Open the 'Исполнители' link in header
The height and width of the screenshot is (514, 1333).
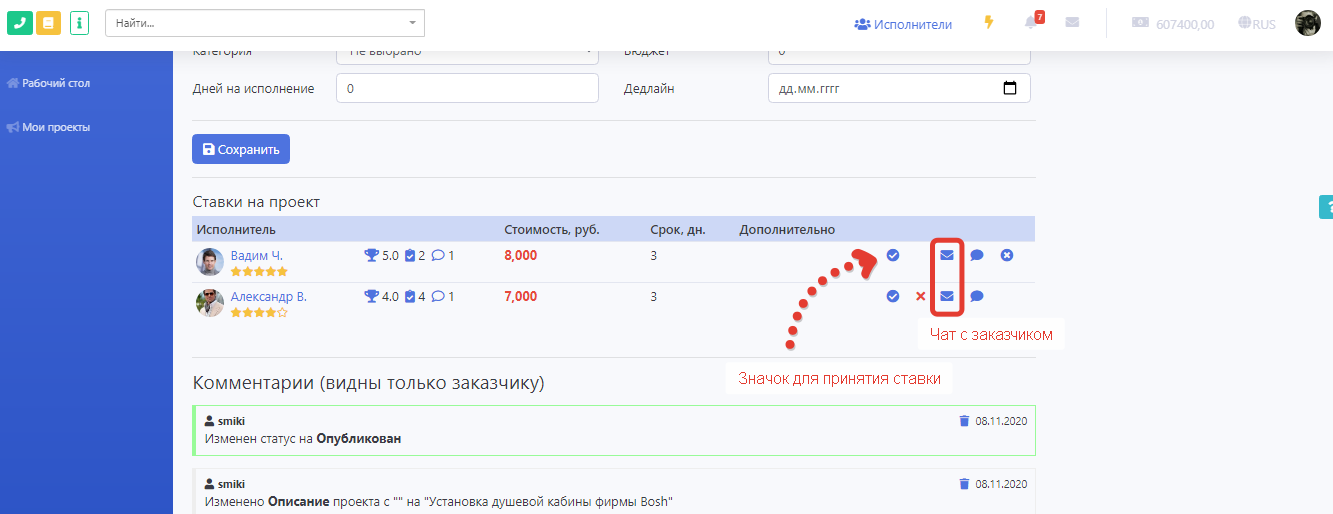[x=903, y=24]
